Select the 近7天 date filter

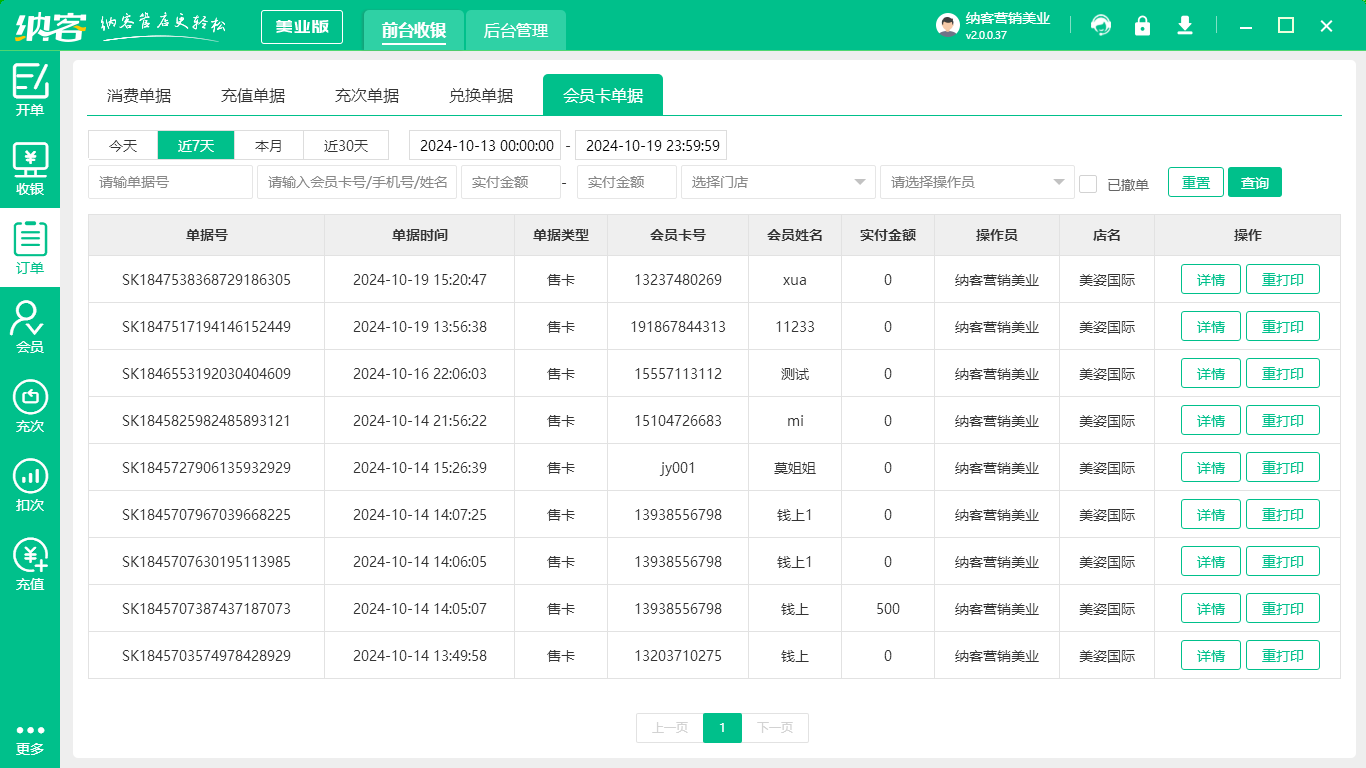point(196,145)
